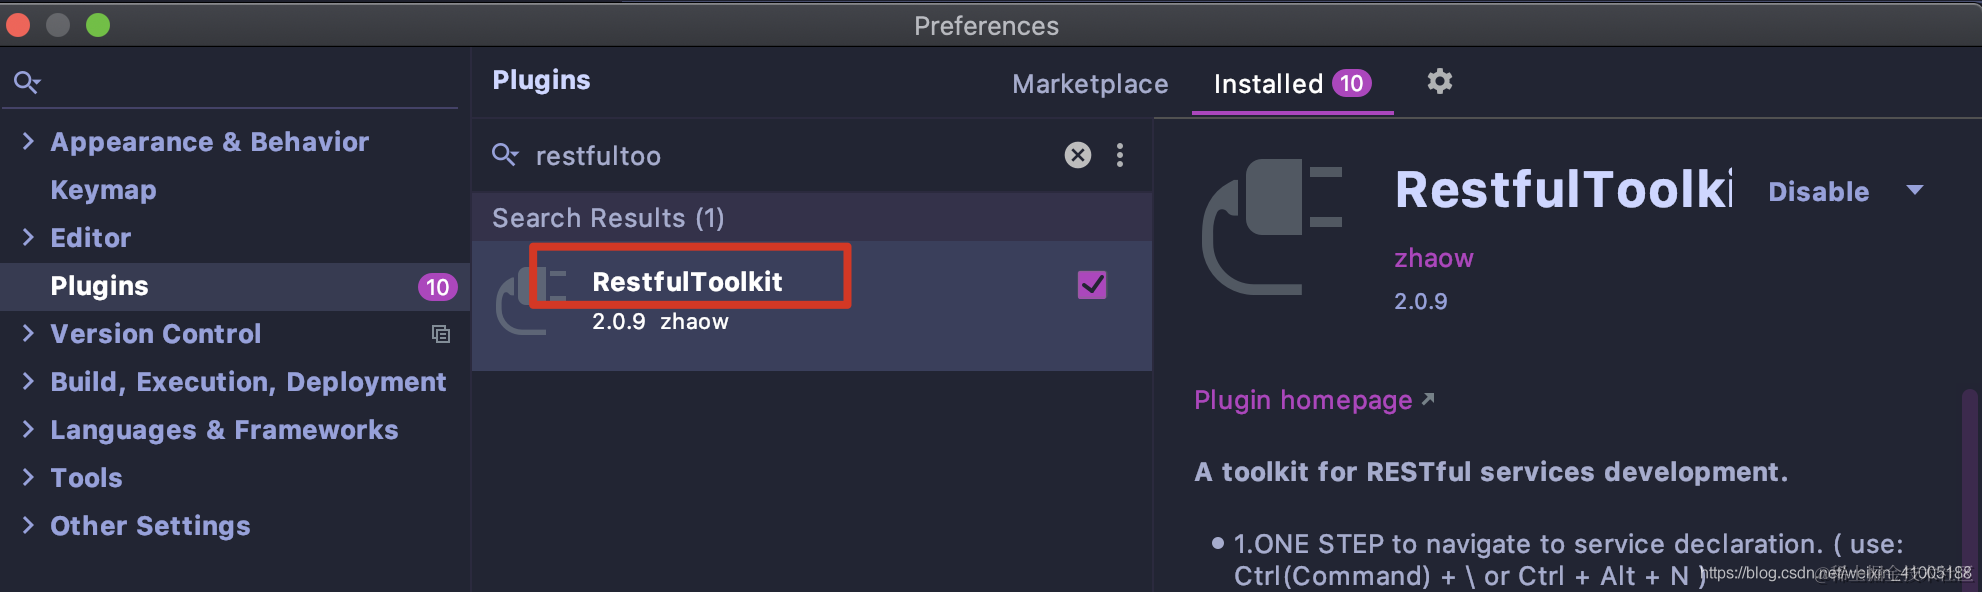
Task: Click the plugin search magnifier icon
Action: [x=505, y=155]
